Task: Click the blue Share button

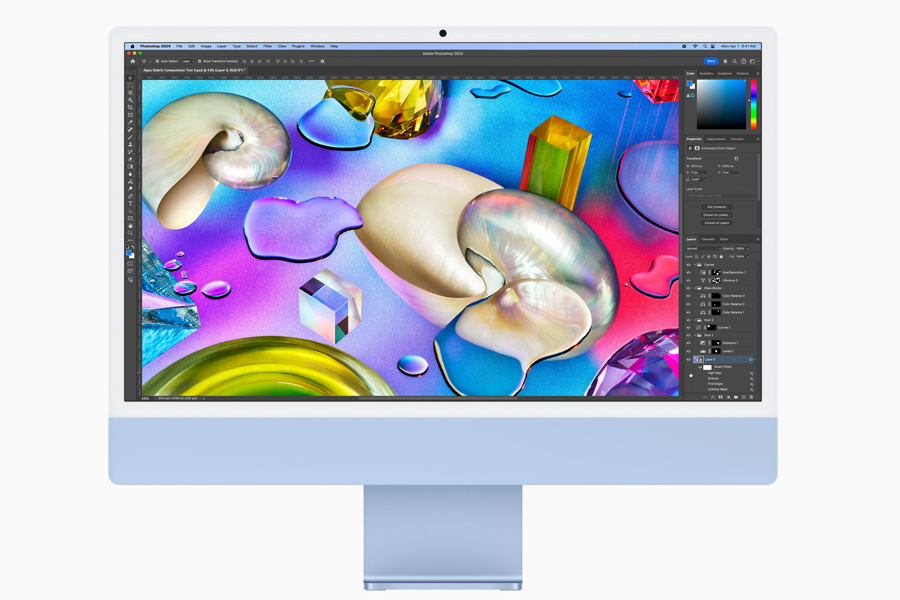Action: click(711, 61)
